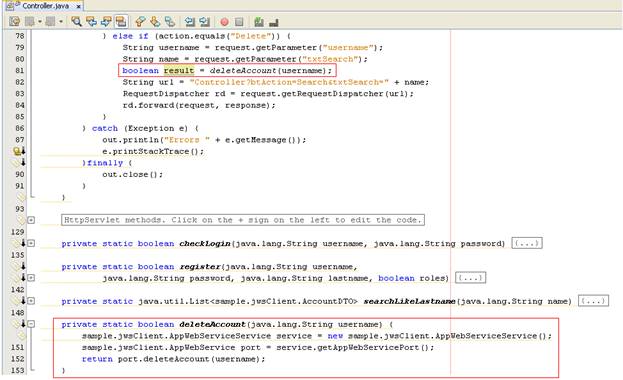
Task: Click the collapsed {...} box after register roles
Action: (x=470, y=277)
